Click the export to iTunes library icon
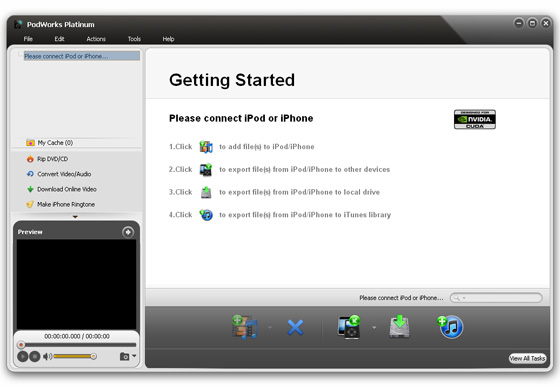 pos(450,326)
